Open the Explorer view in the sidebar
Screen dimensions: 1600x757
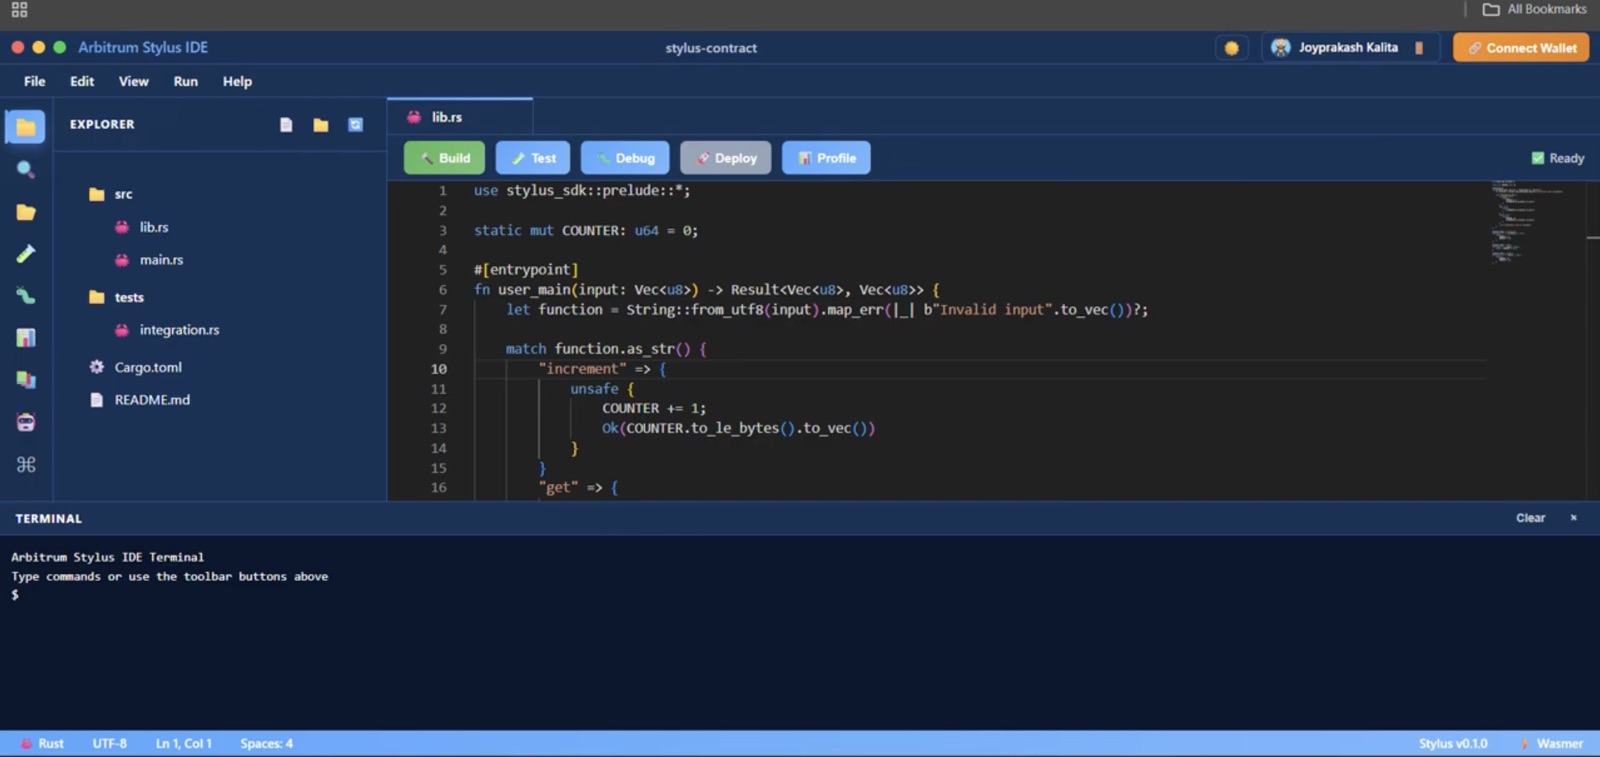pos(25,127)
